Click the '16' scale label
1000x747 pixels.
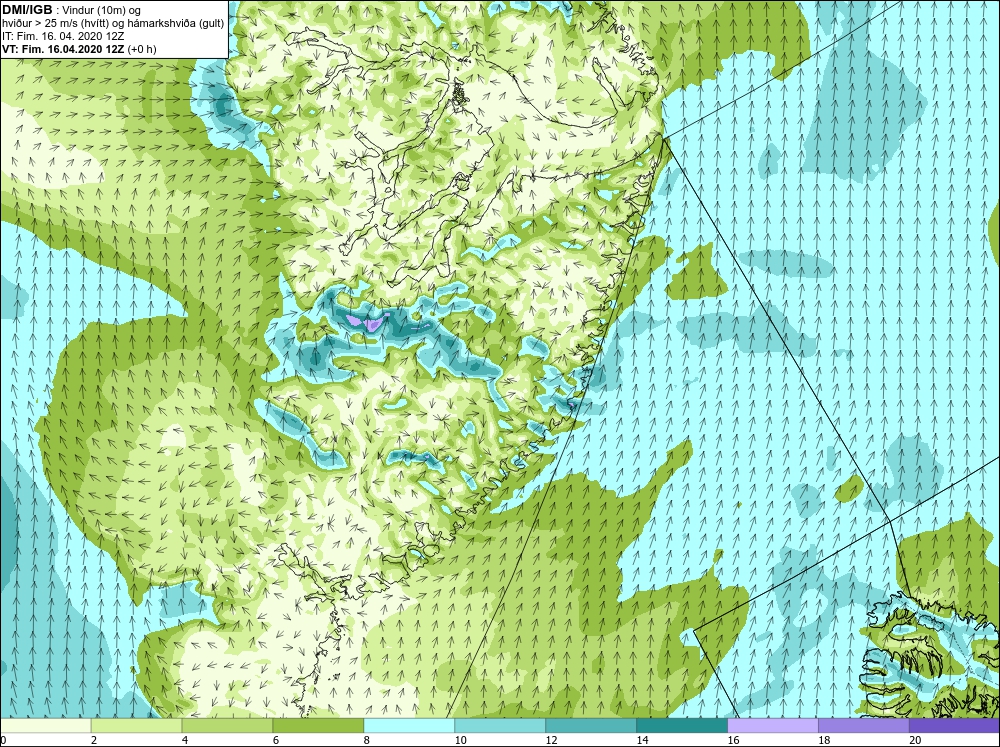(733, 740)
